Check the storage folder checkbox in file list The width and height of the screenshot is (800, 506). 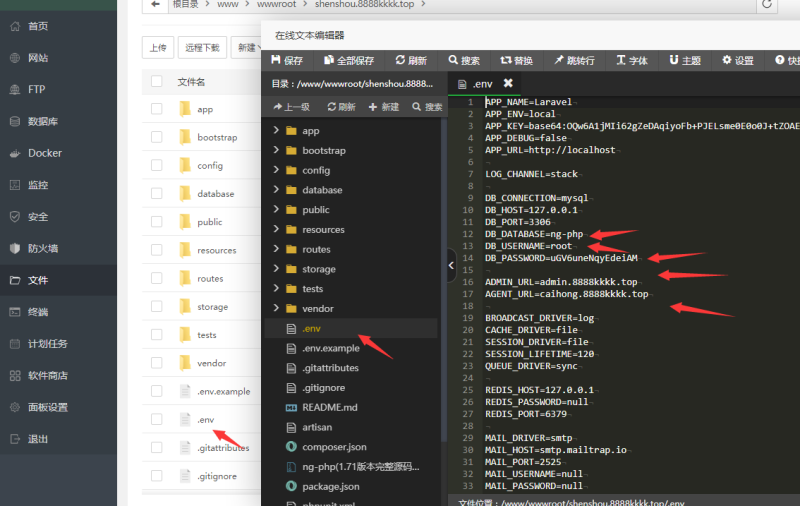coord(157,307)
